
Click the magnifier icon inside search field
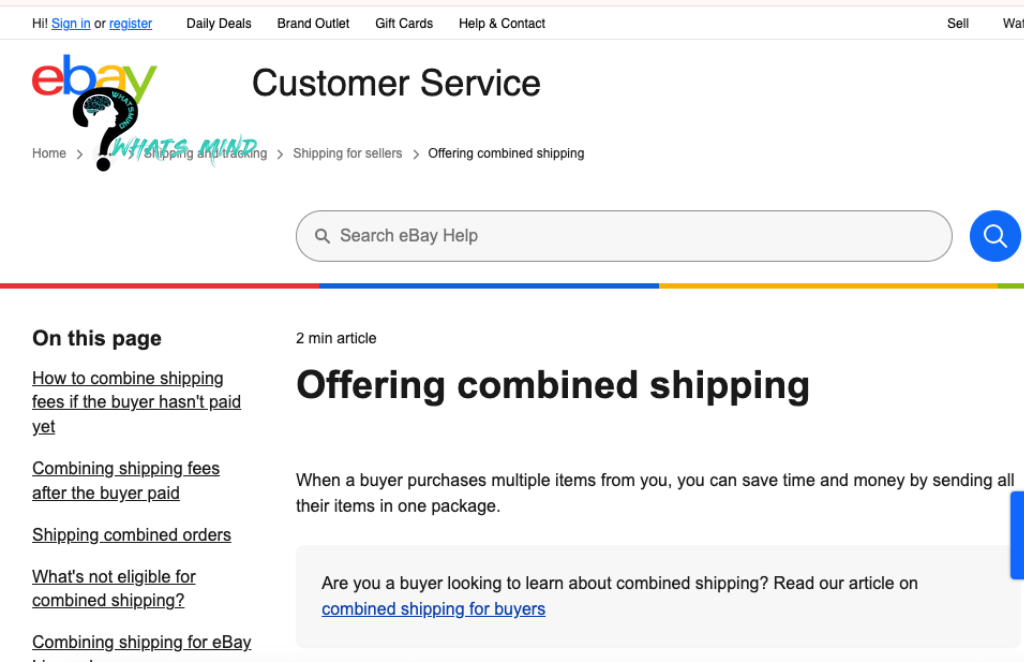click(x=322, y=236)
